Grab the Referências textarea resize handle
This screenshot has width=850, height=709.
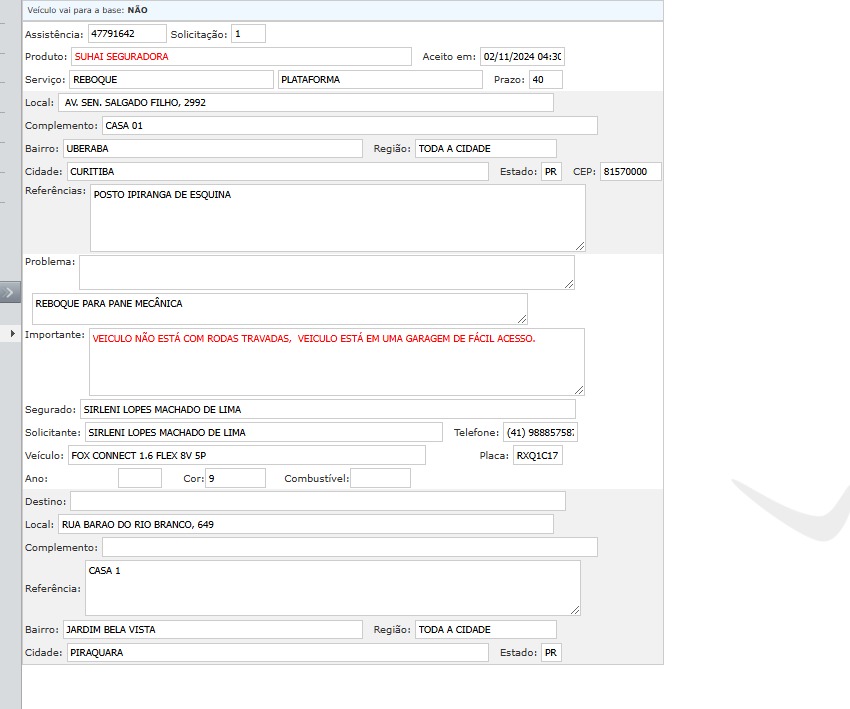[580, 246]
